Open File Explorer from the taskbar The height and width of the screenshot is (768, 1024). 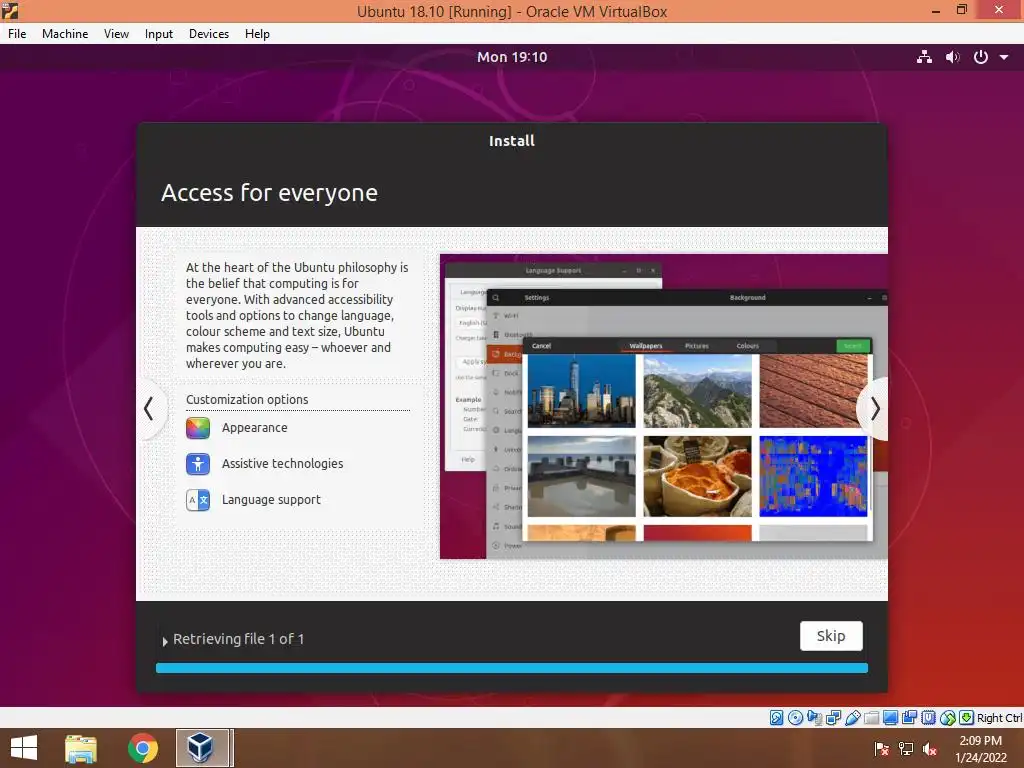[x=81, y=748]
